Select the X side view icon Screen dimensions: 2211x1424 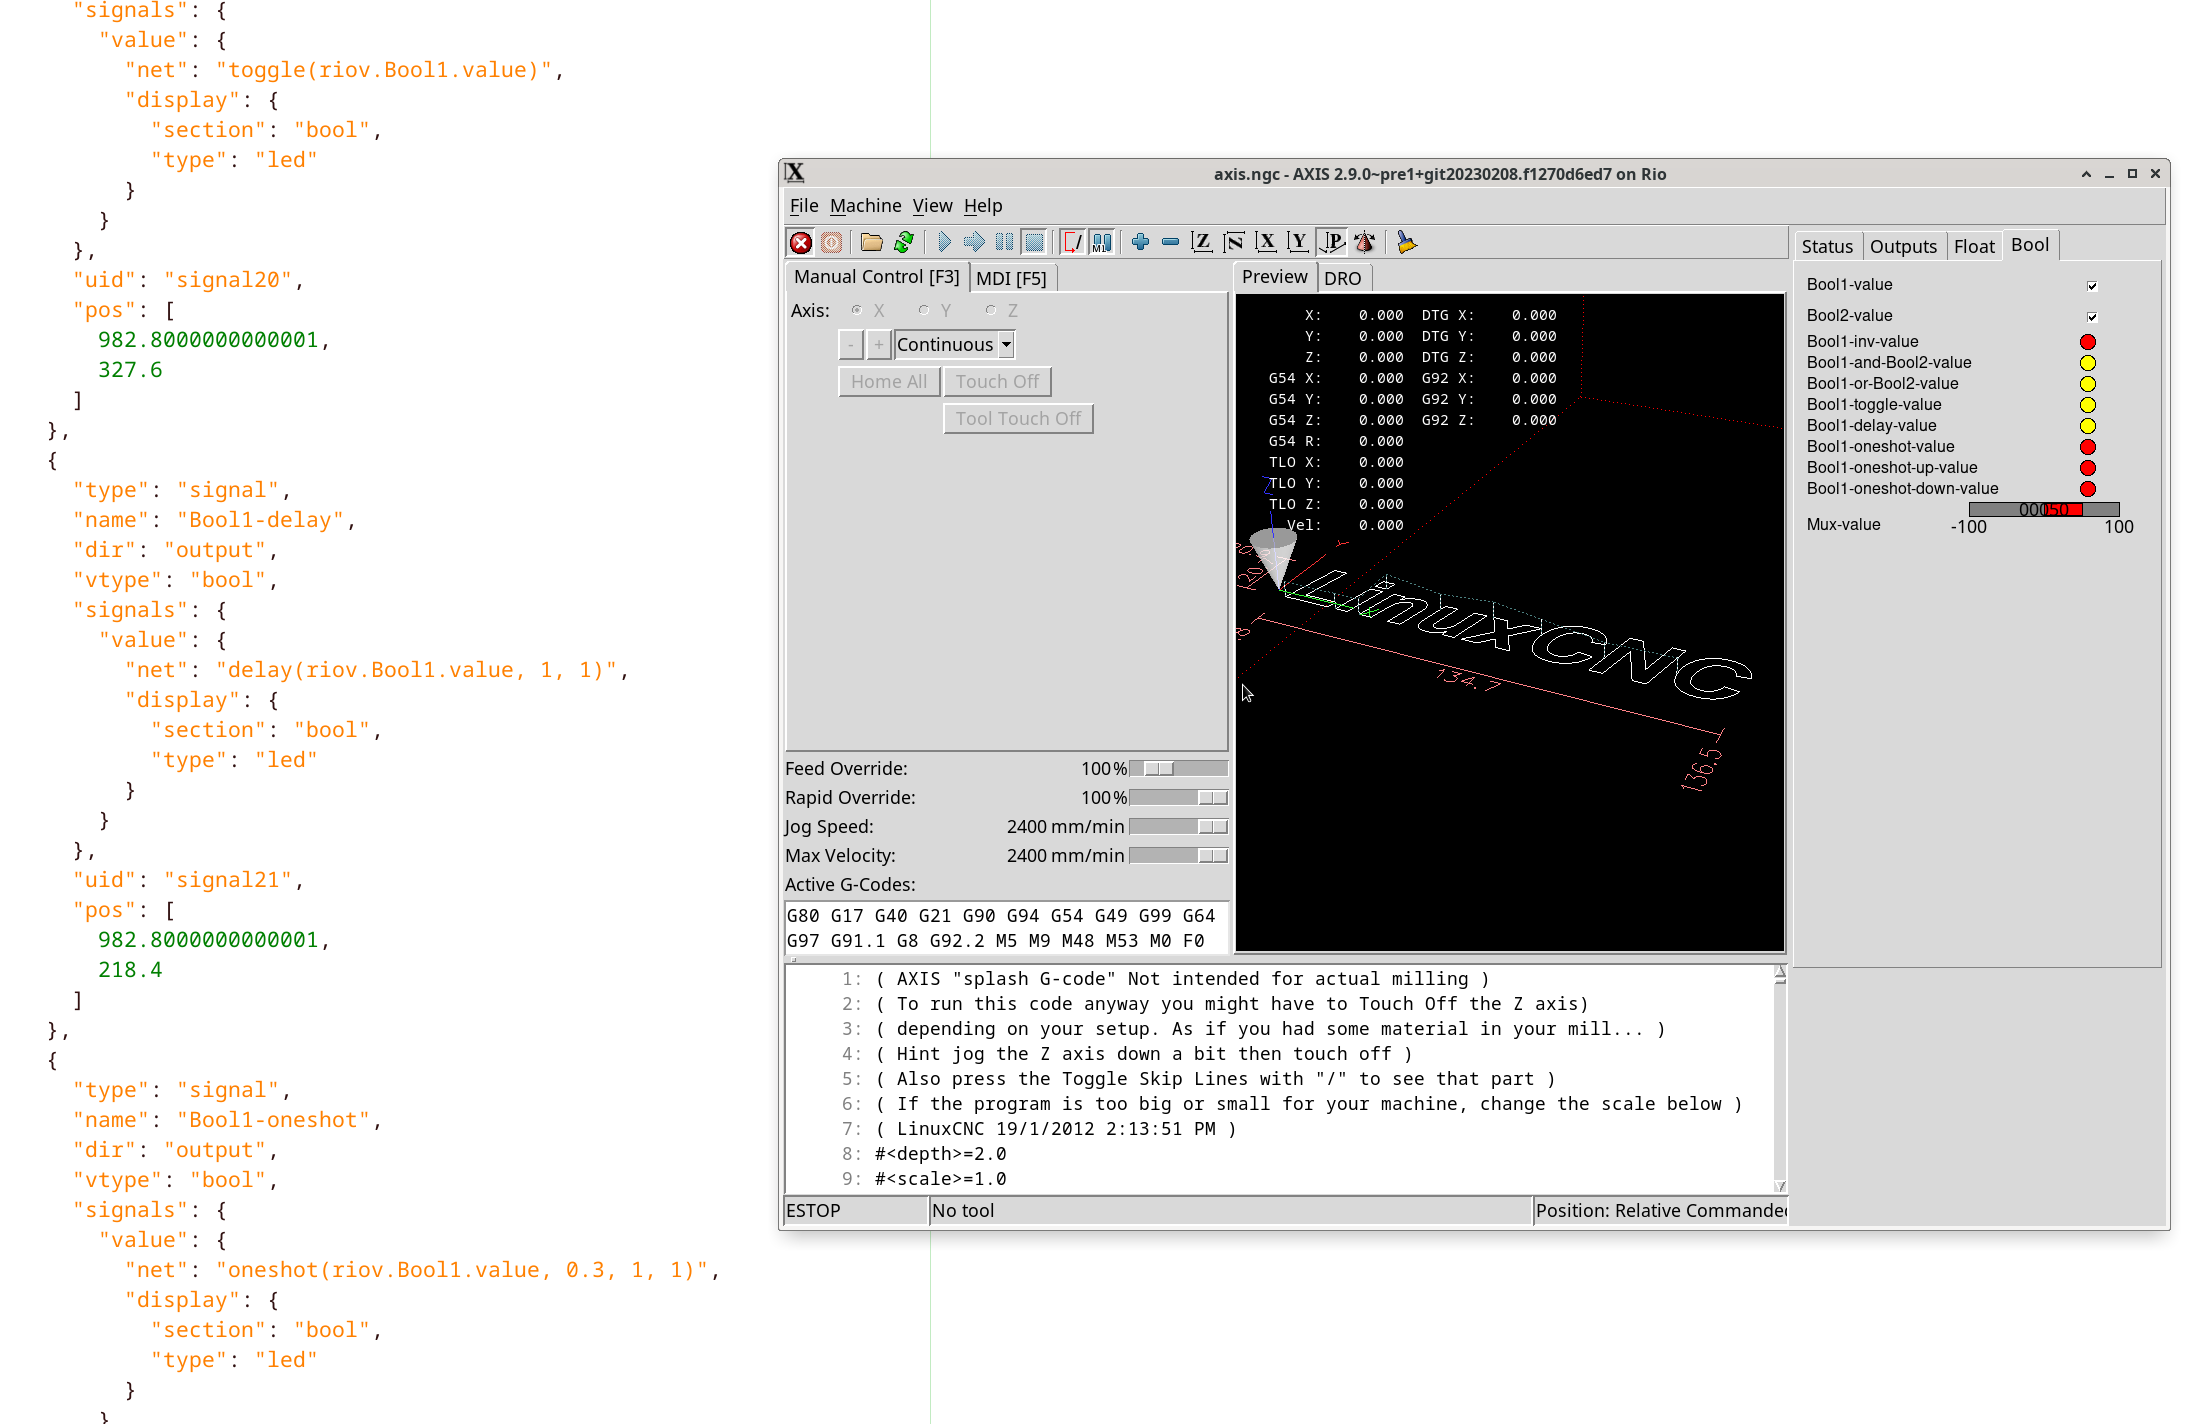[x=1266, y=242]
